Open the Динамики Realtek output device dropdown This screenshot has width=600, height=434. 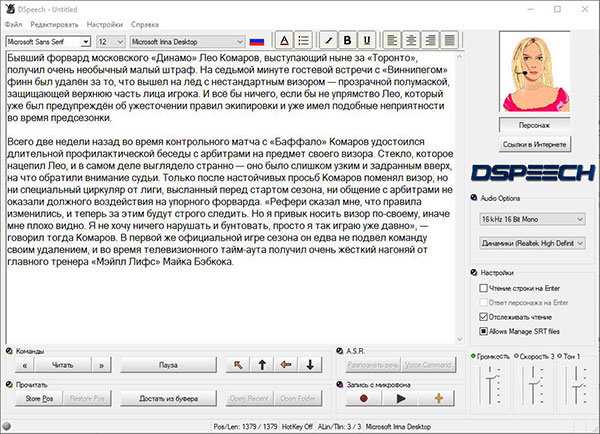tap(532, 243)
